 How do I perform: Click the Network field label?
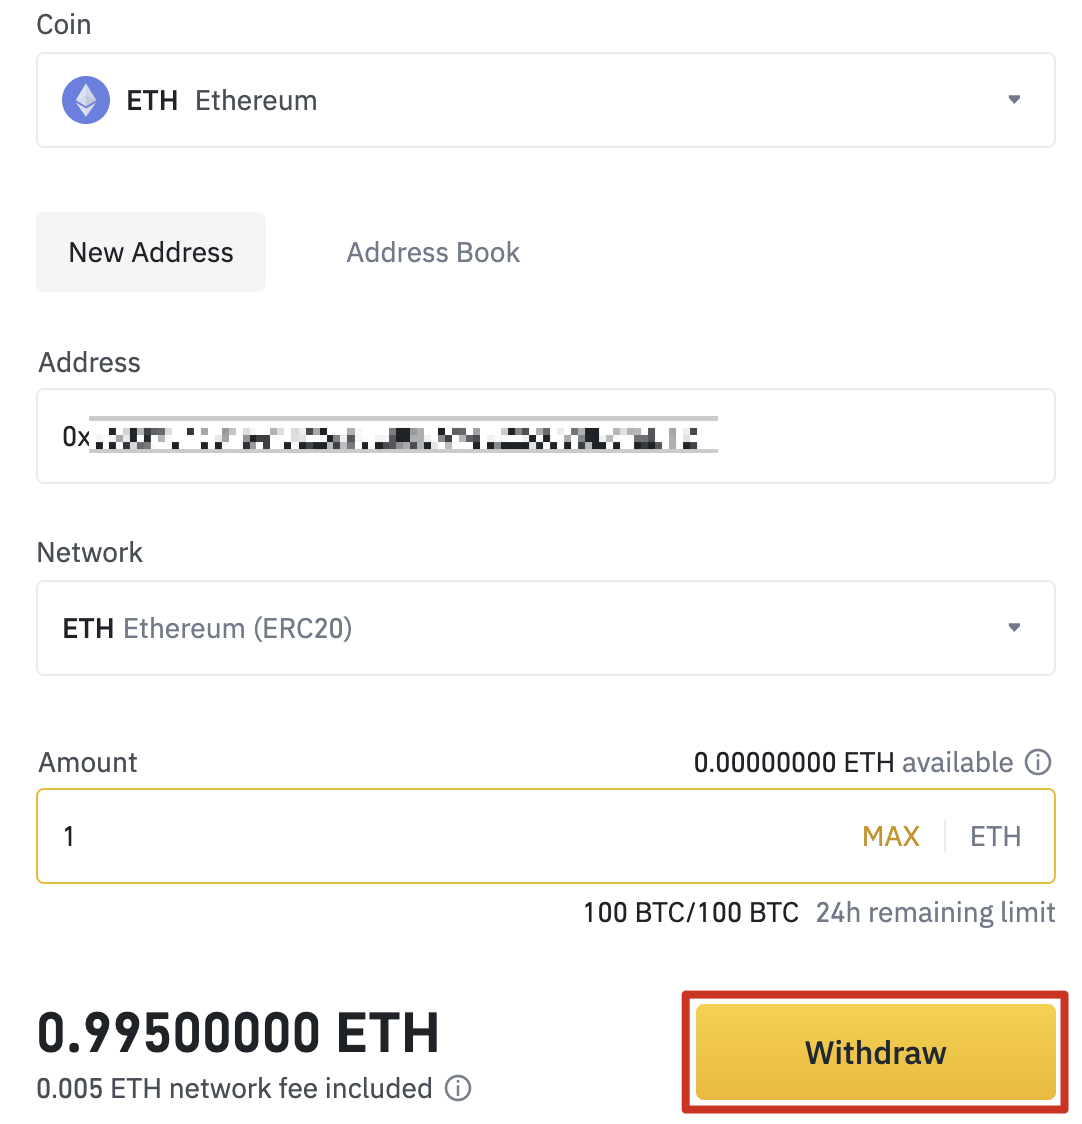coord(90,553)
